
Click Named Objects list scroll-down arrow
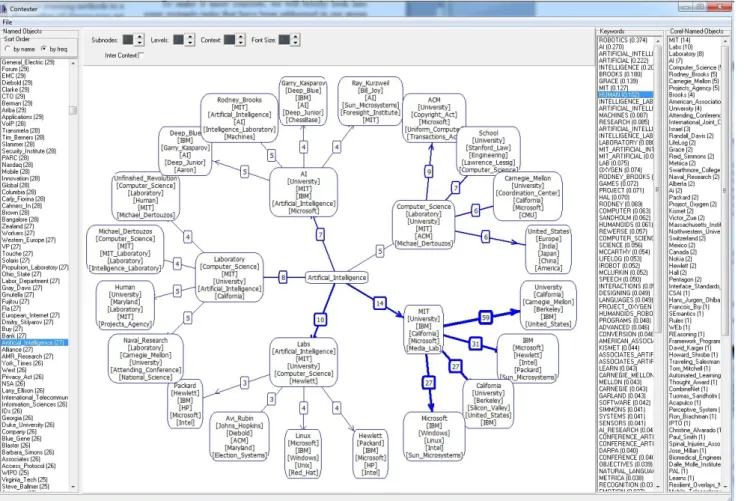73,487
